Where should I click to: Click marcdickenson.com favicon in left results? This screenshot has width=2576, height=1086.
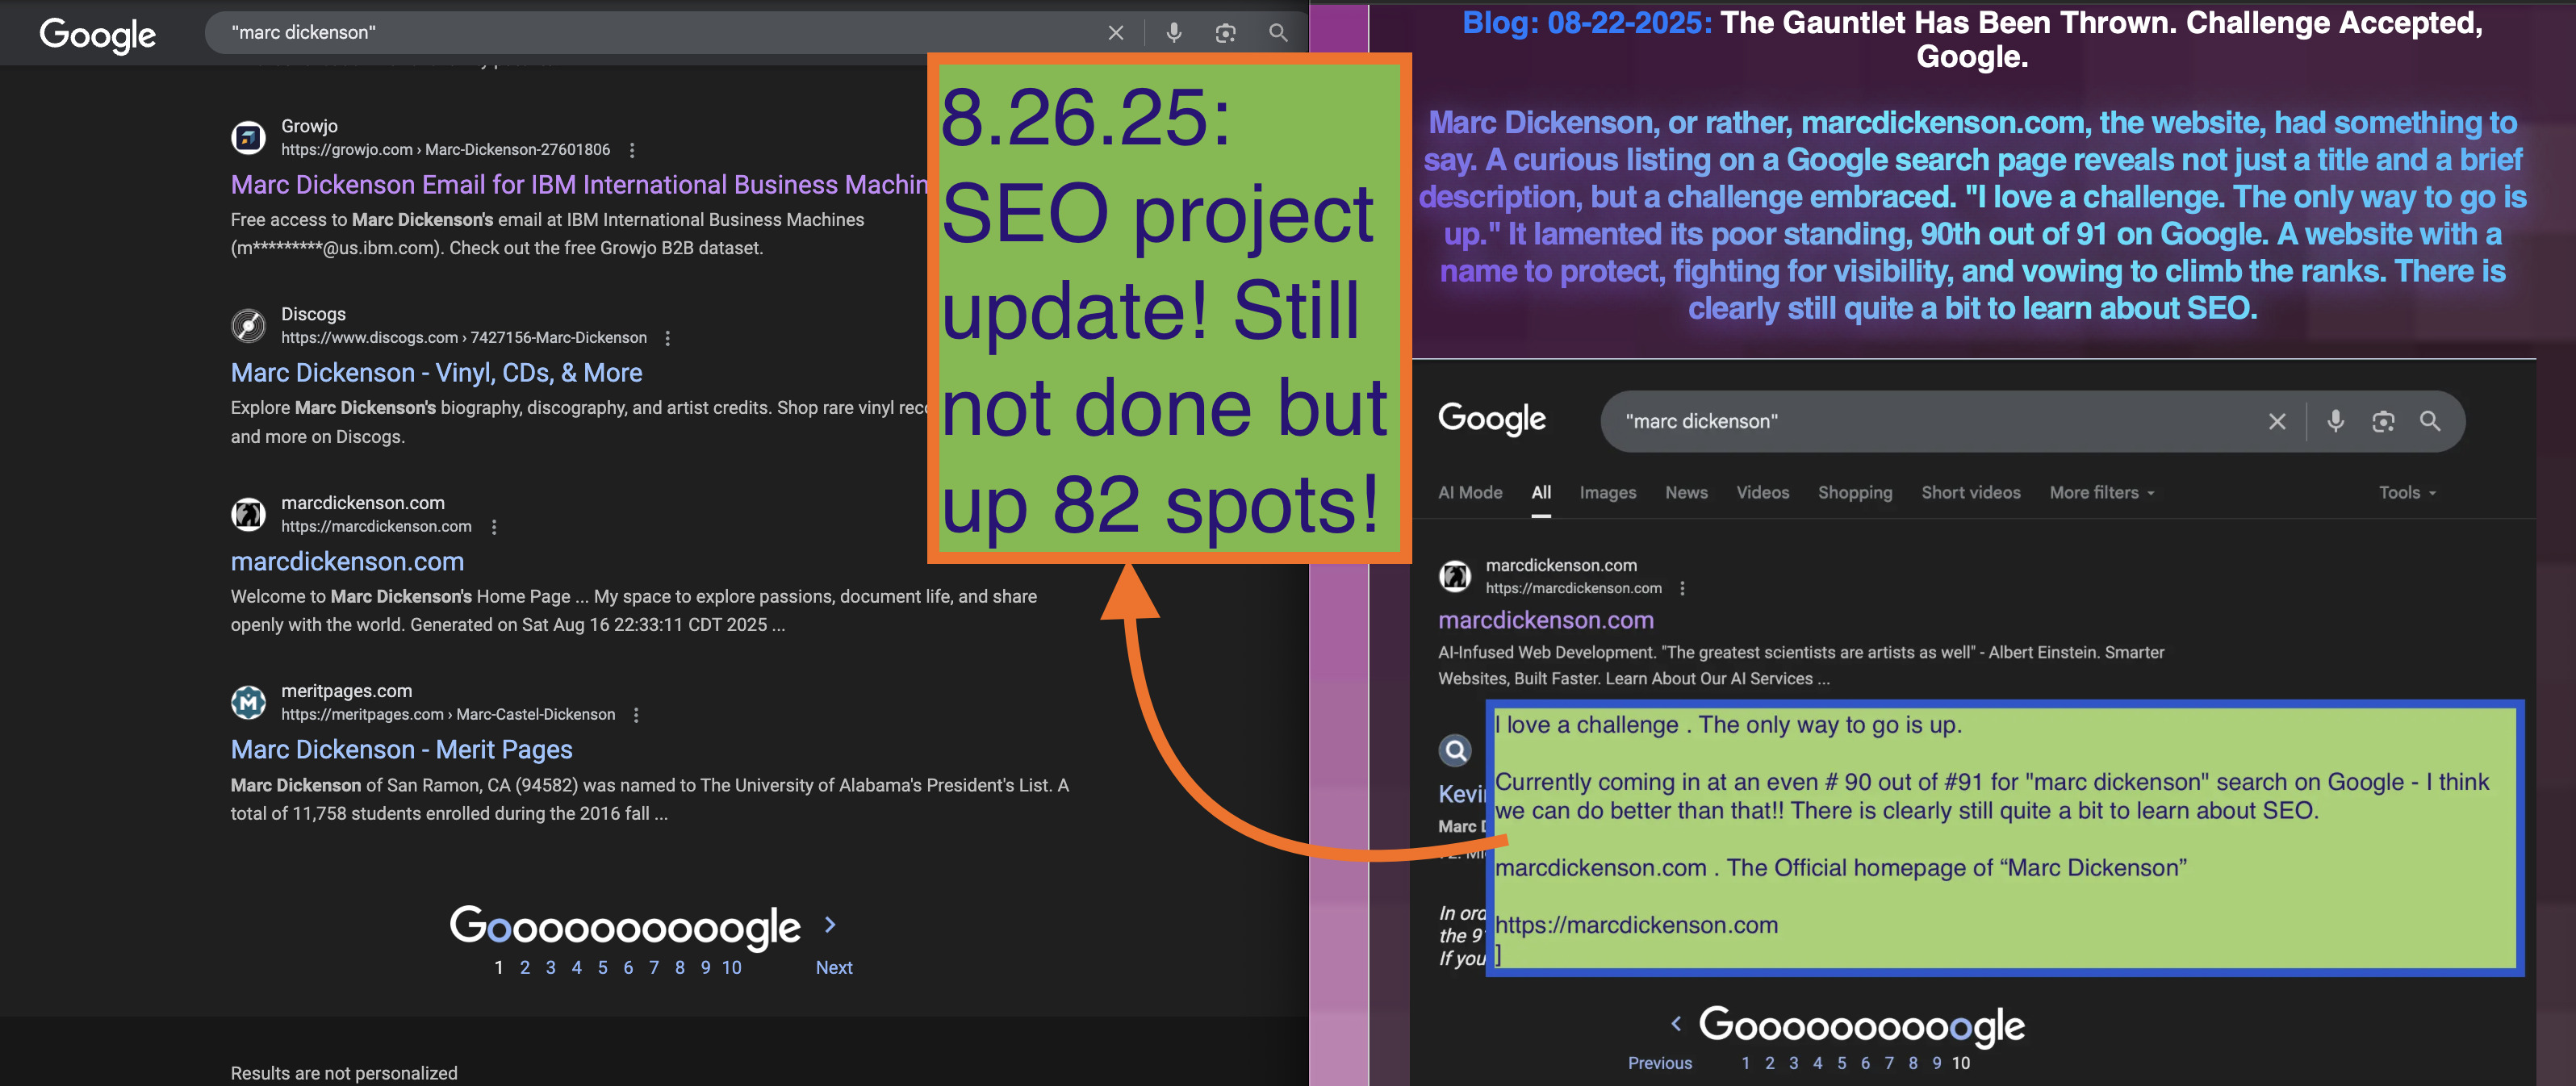coord(248,514)
